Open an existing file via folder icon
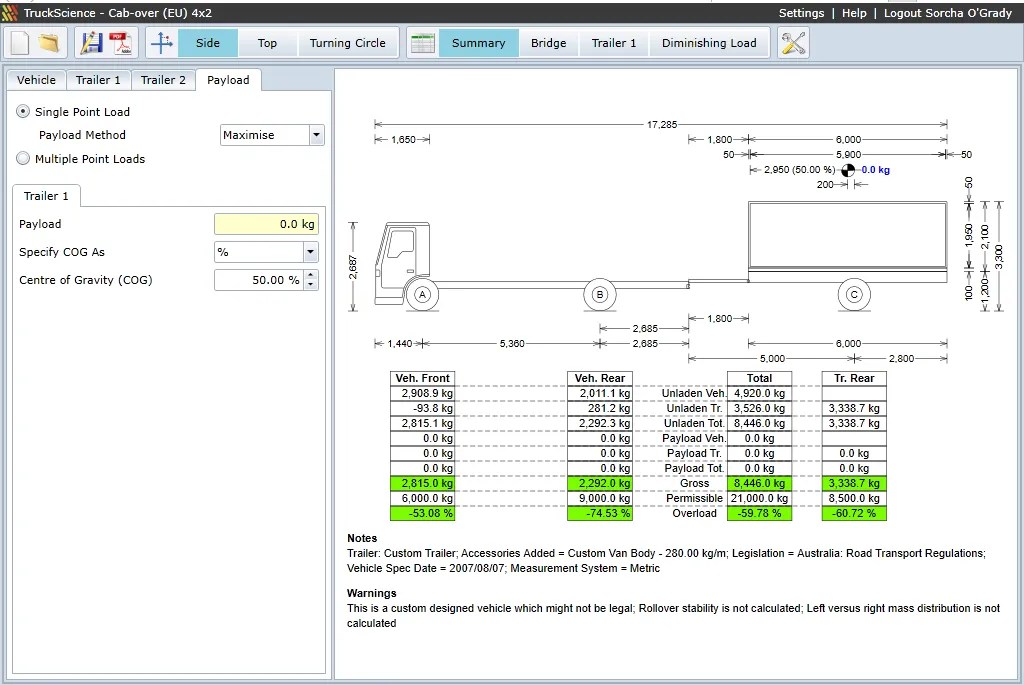Screen dimensions: 1024x685 (x=47, y=42)
